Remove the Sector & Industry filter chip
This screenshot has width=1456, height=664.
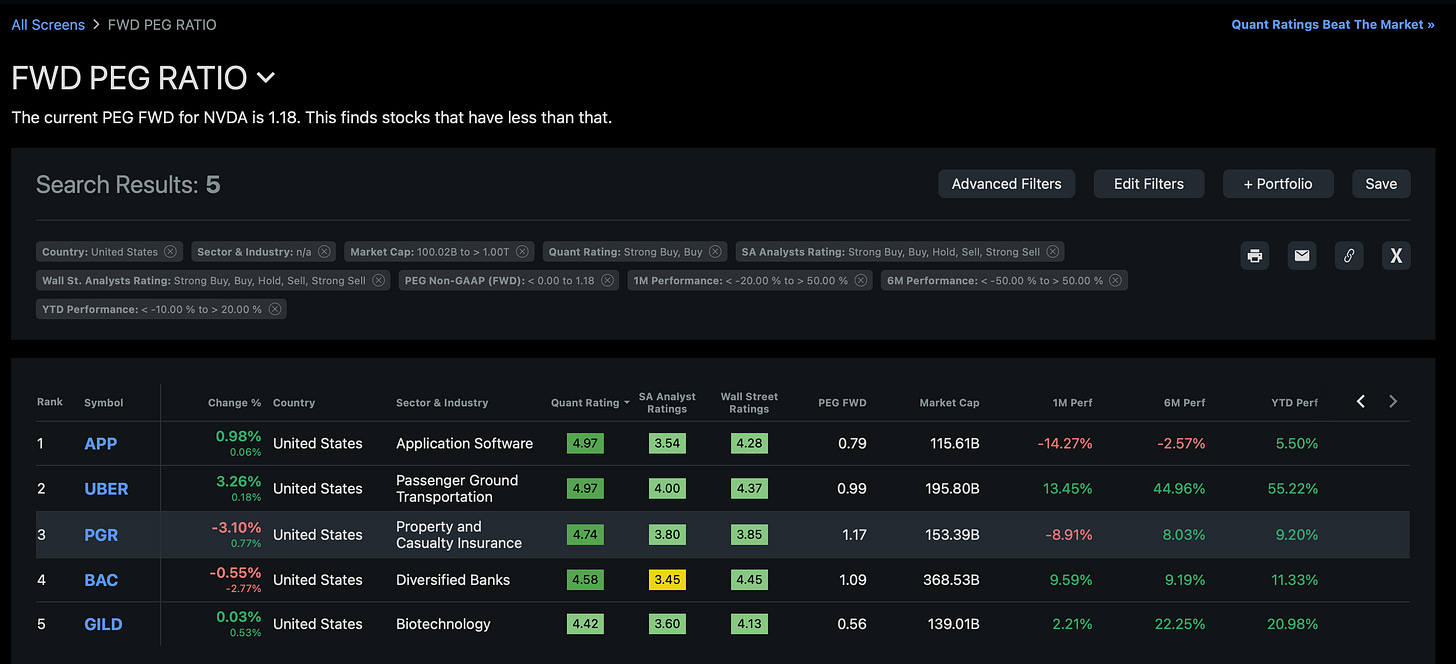pos(325,252)
